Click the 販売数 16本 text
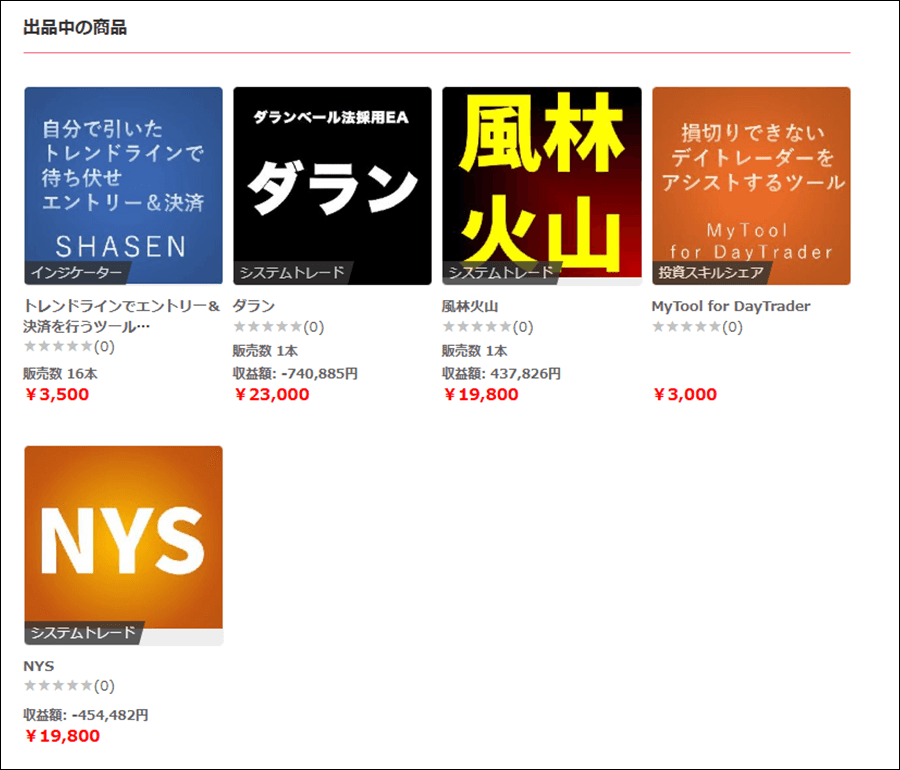The width and height of the screenshot is (900, 770). click(60, 374)
